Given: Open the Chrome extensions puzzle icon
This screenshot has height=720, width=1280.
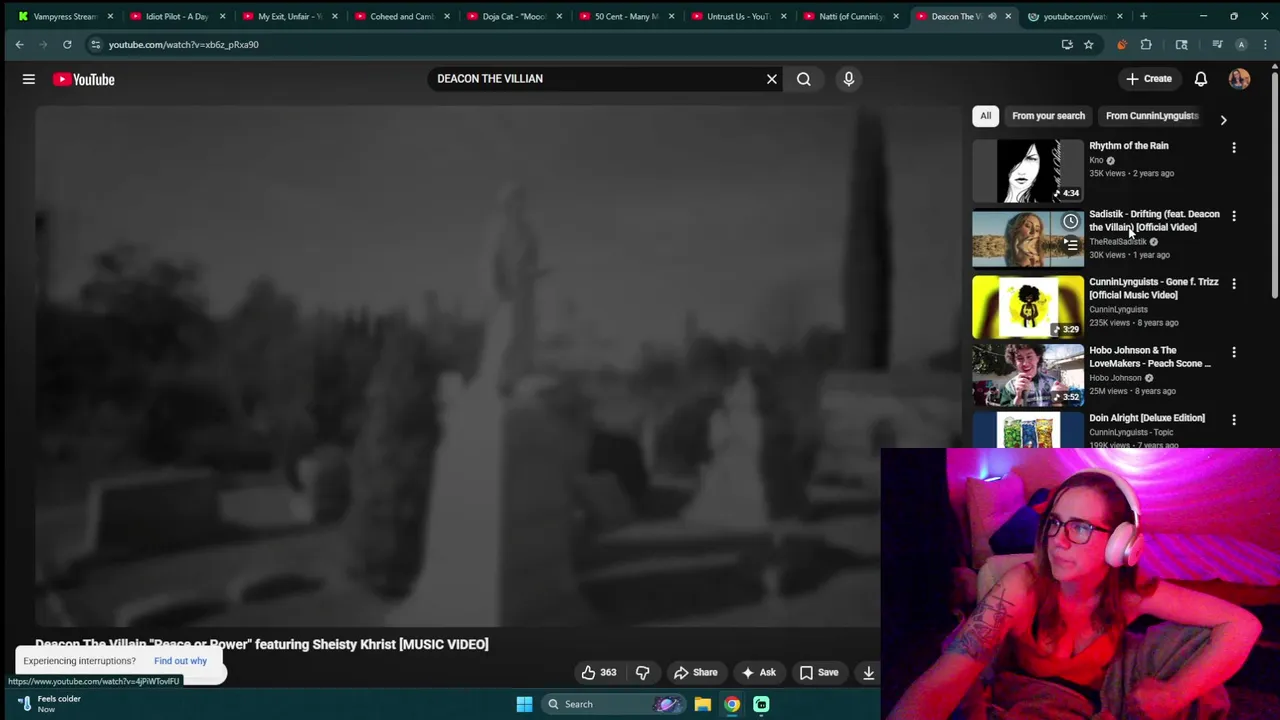Looking at the screenshot, I should (x=1146, y=45).
